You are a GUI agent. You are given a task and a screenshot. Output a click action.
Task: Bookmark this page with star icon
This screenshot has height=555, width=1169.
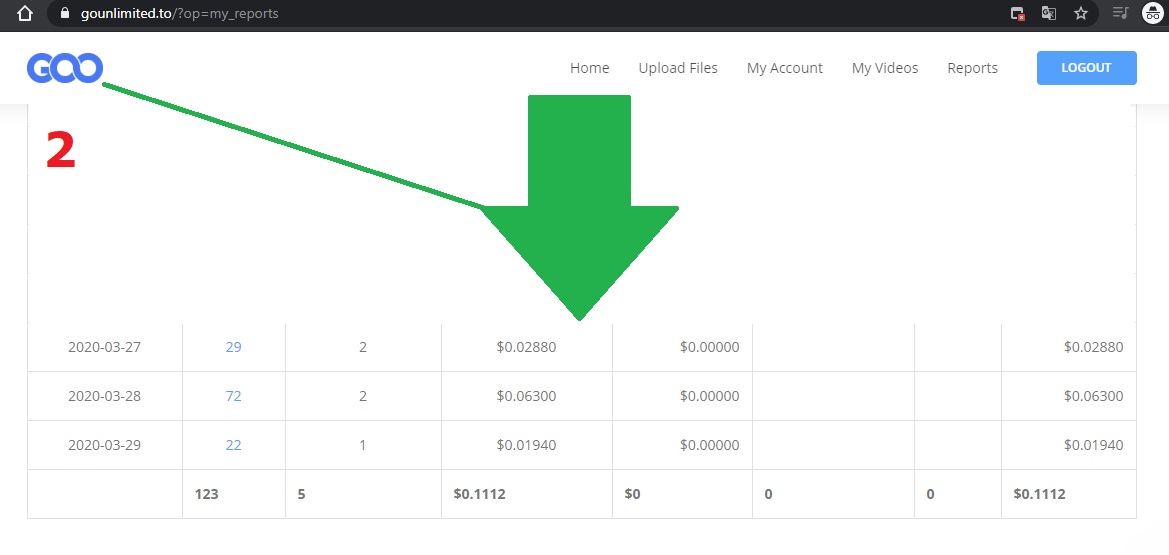(1081, 13)
